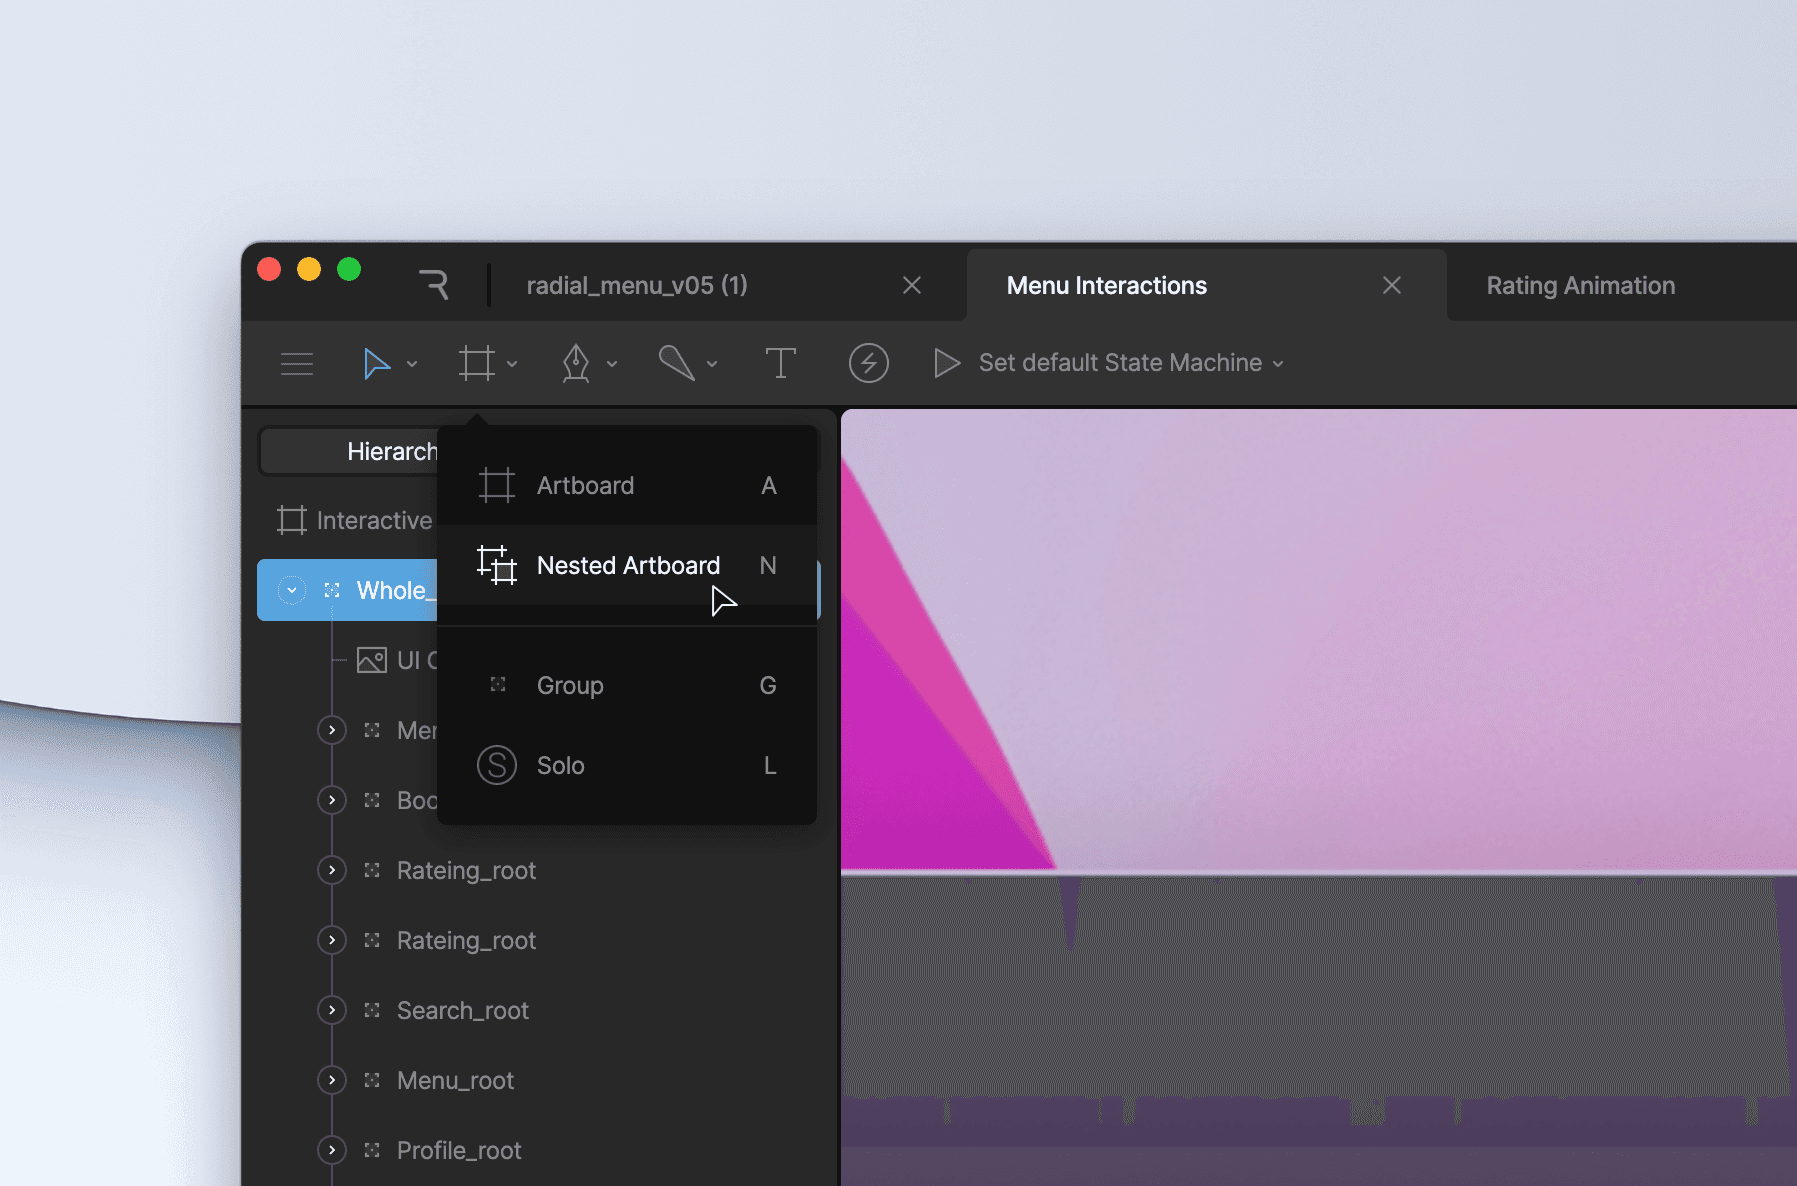Viewport: 1797px width, 1186px height.
Task: Open Bone tool dropdown chevron
Action: (712, 364)
